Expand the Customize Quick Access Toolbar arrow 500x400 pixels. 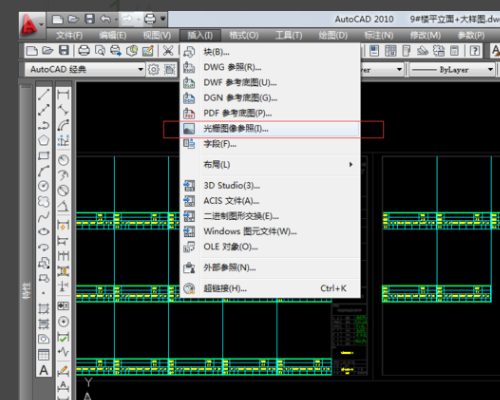click(163, 19)
